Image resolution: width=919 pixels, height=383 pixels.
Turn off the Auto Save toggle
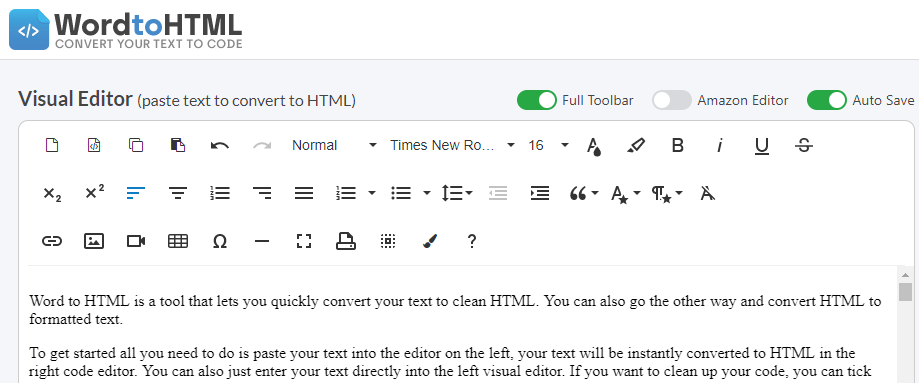pos(826,100)
